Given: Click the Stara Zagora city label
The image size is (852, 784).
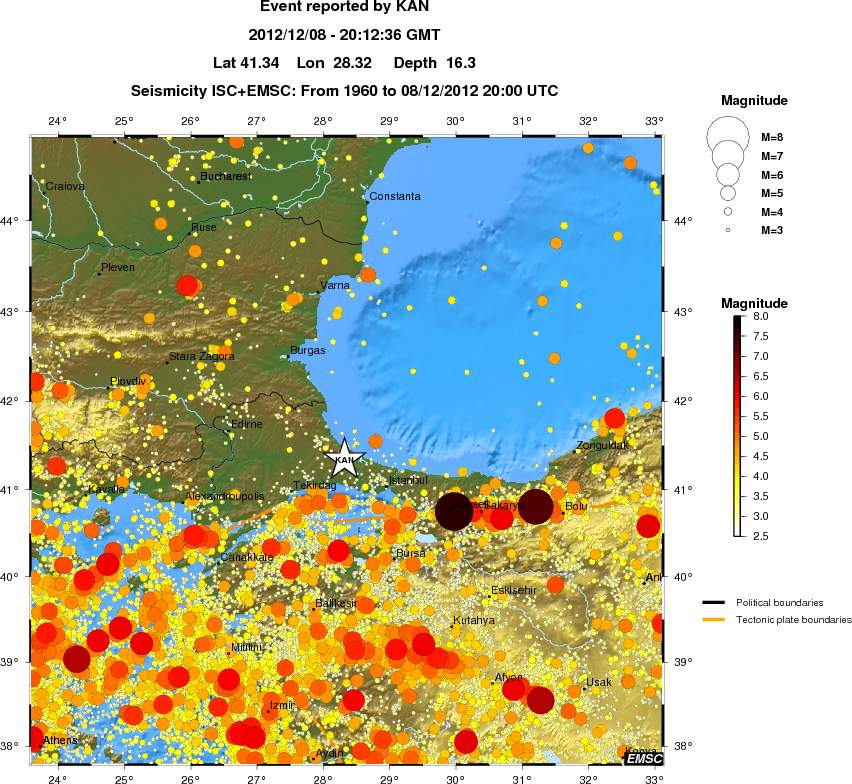Looking at the screenshot, I should (x=202, y=356).
